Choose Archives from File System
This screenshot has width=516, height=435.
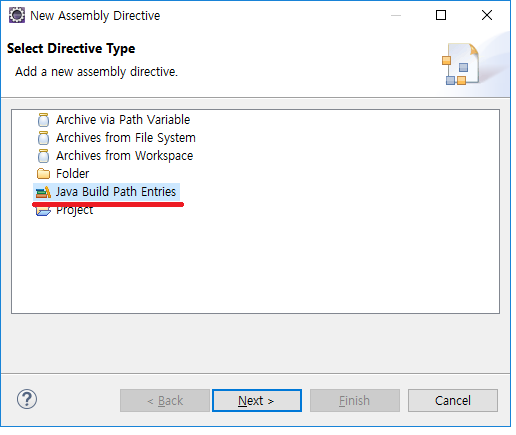[126, 138]
